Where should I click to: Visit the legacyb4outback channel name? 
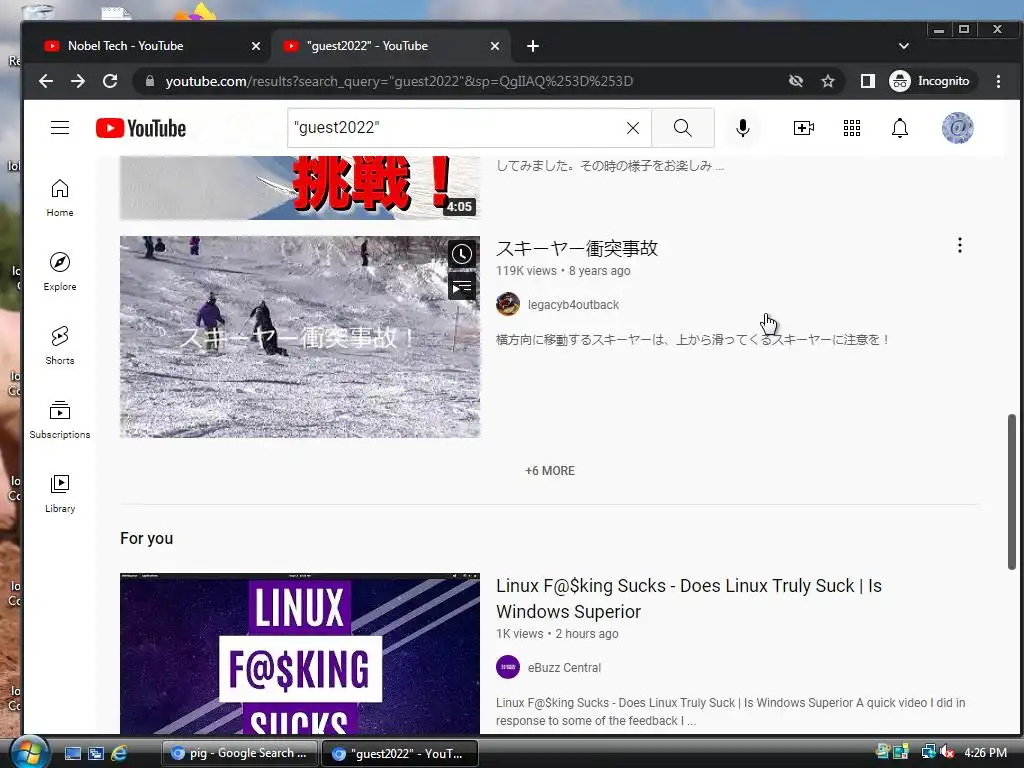click(573, 305)
